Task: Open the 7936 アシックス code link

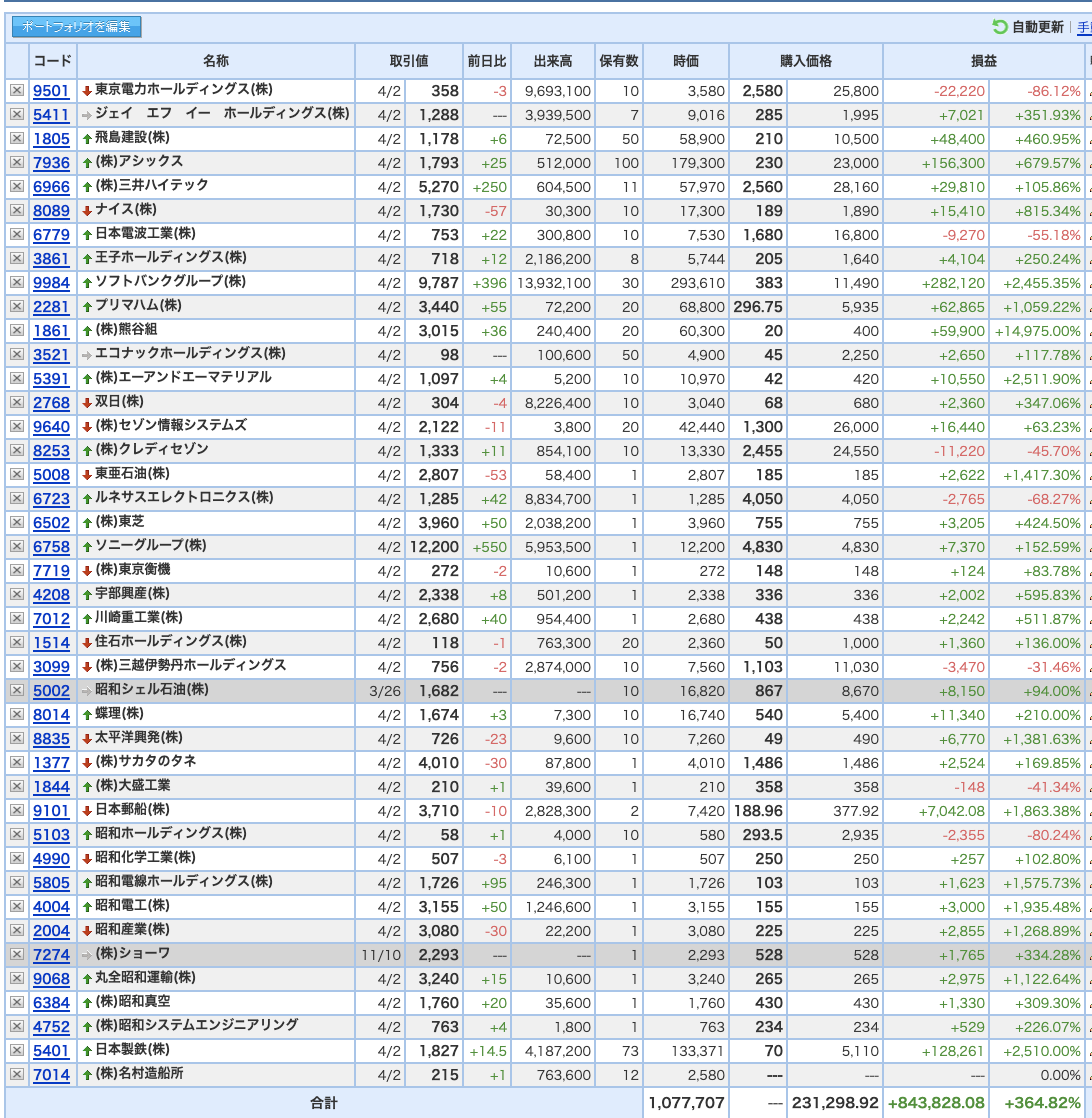Action: (51, 163)
